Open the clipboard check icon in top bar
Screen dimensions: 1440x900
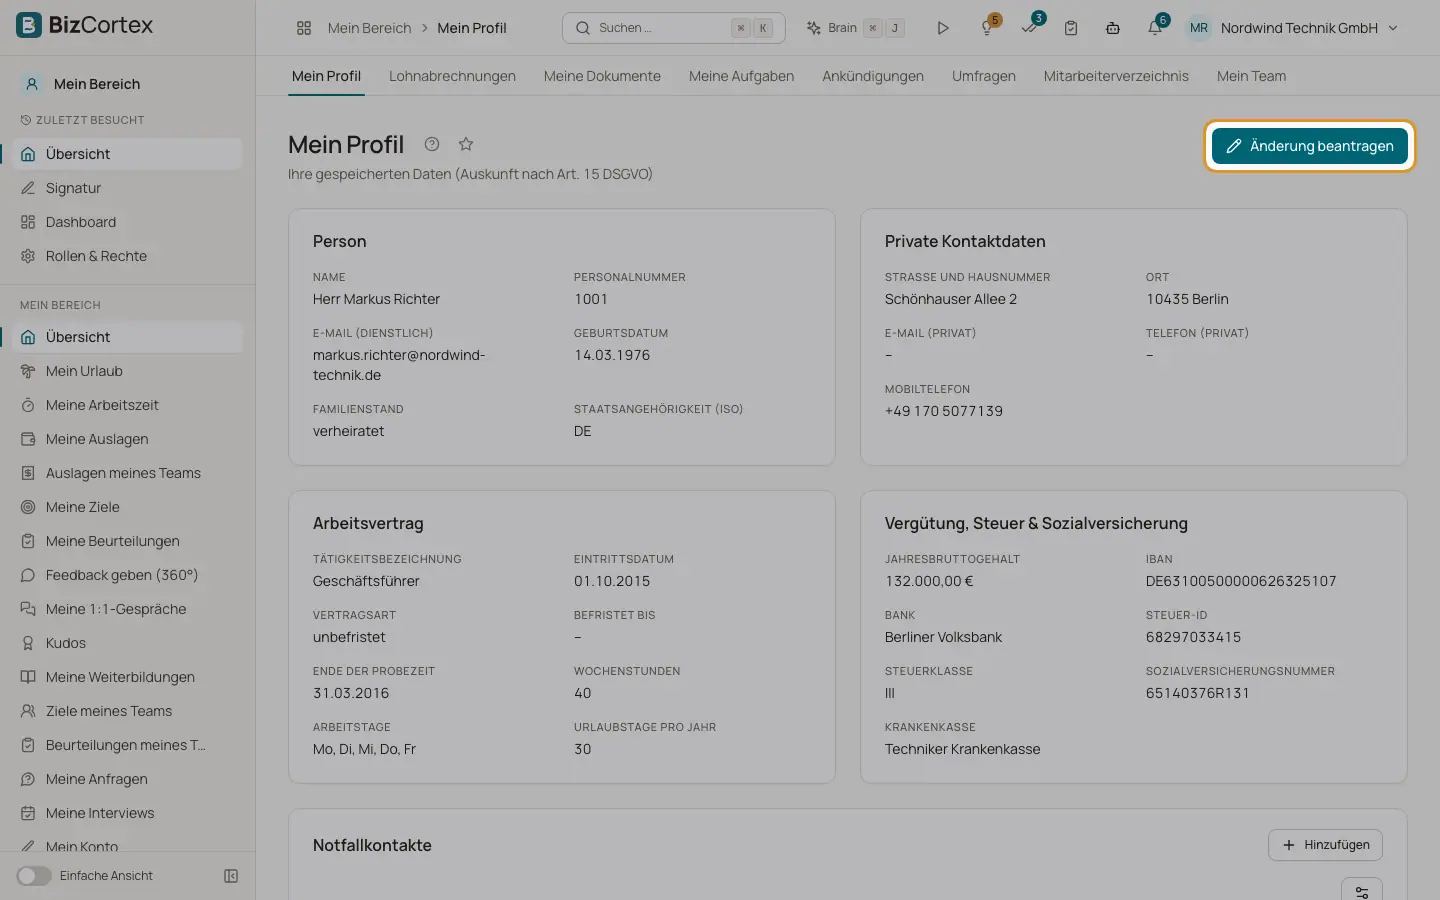[x=1071, y=28]
